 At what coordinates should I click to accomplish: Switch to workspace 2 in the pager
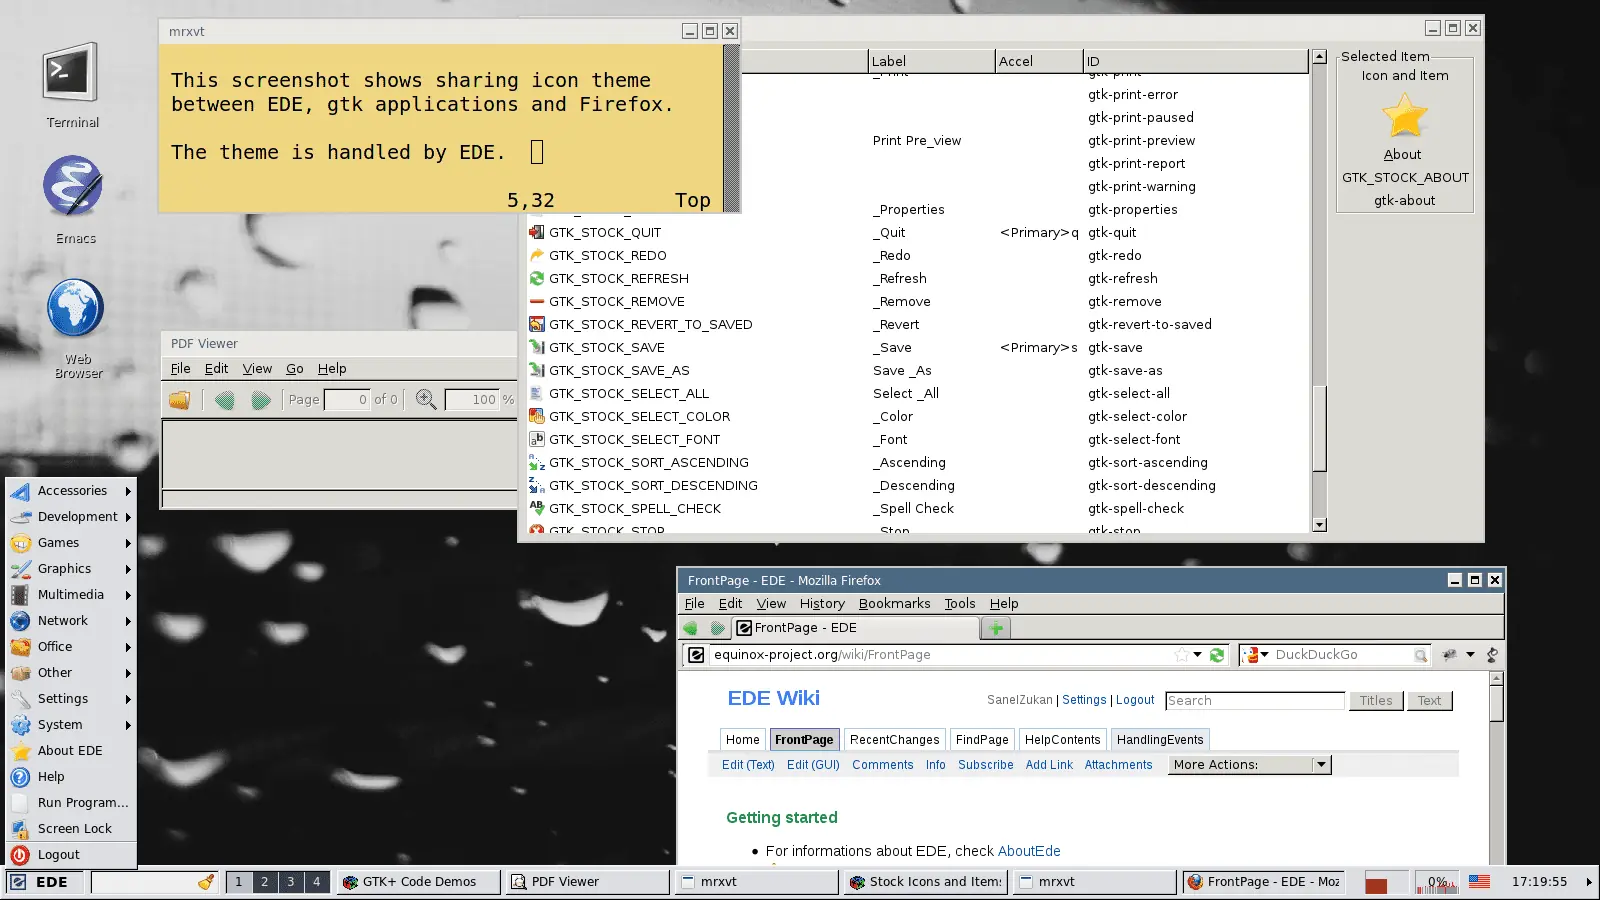click(x=265, y=882)
